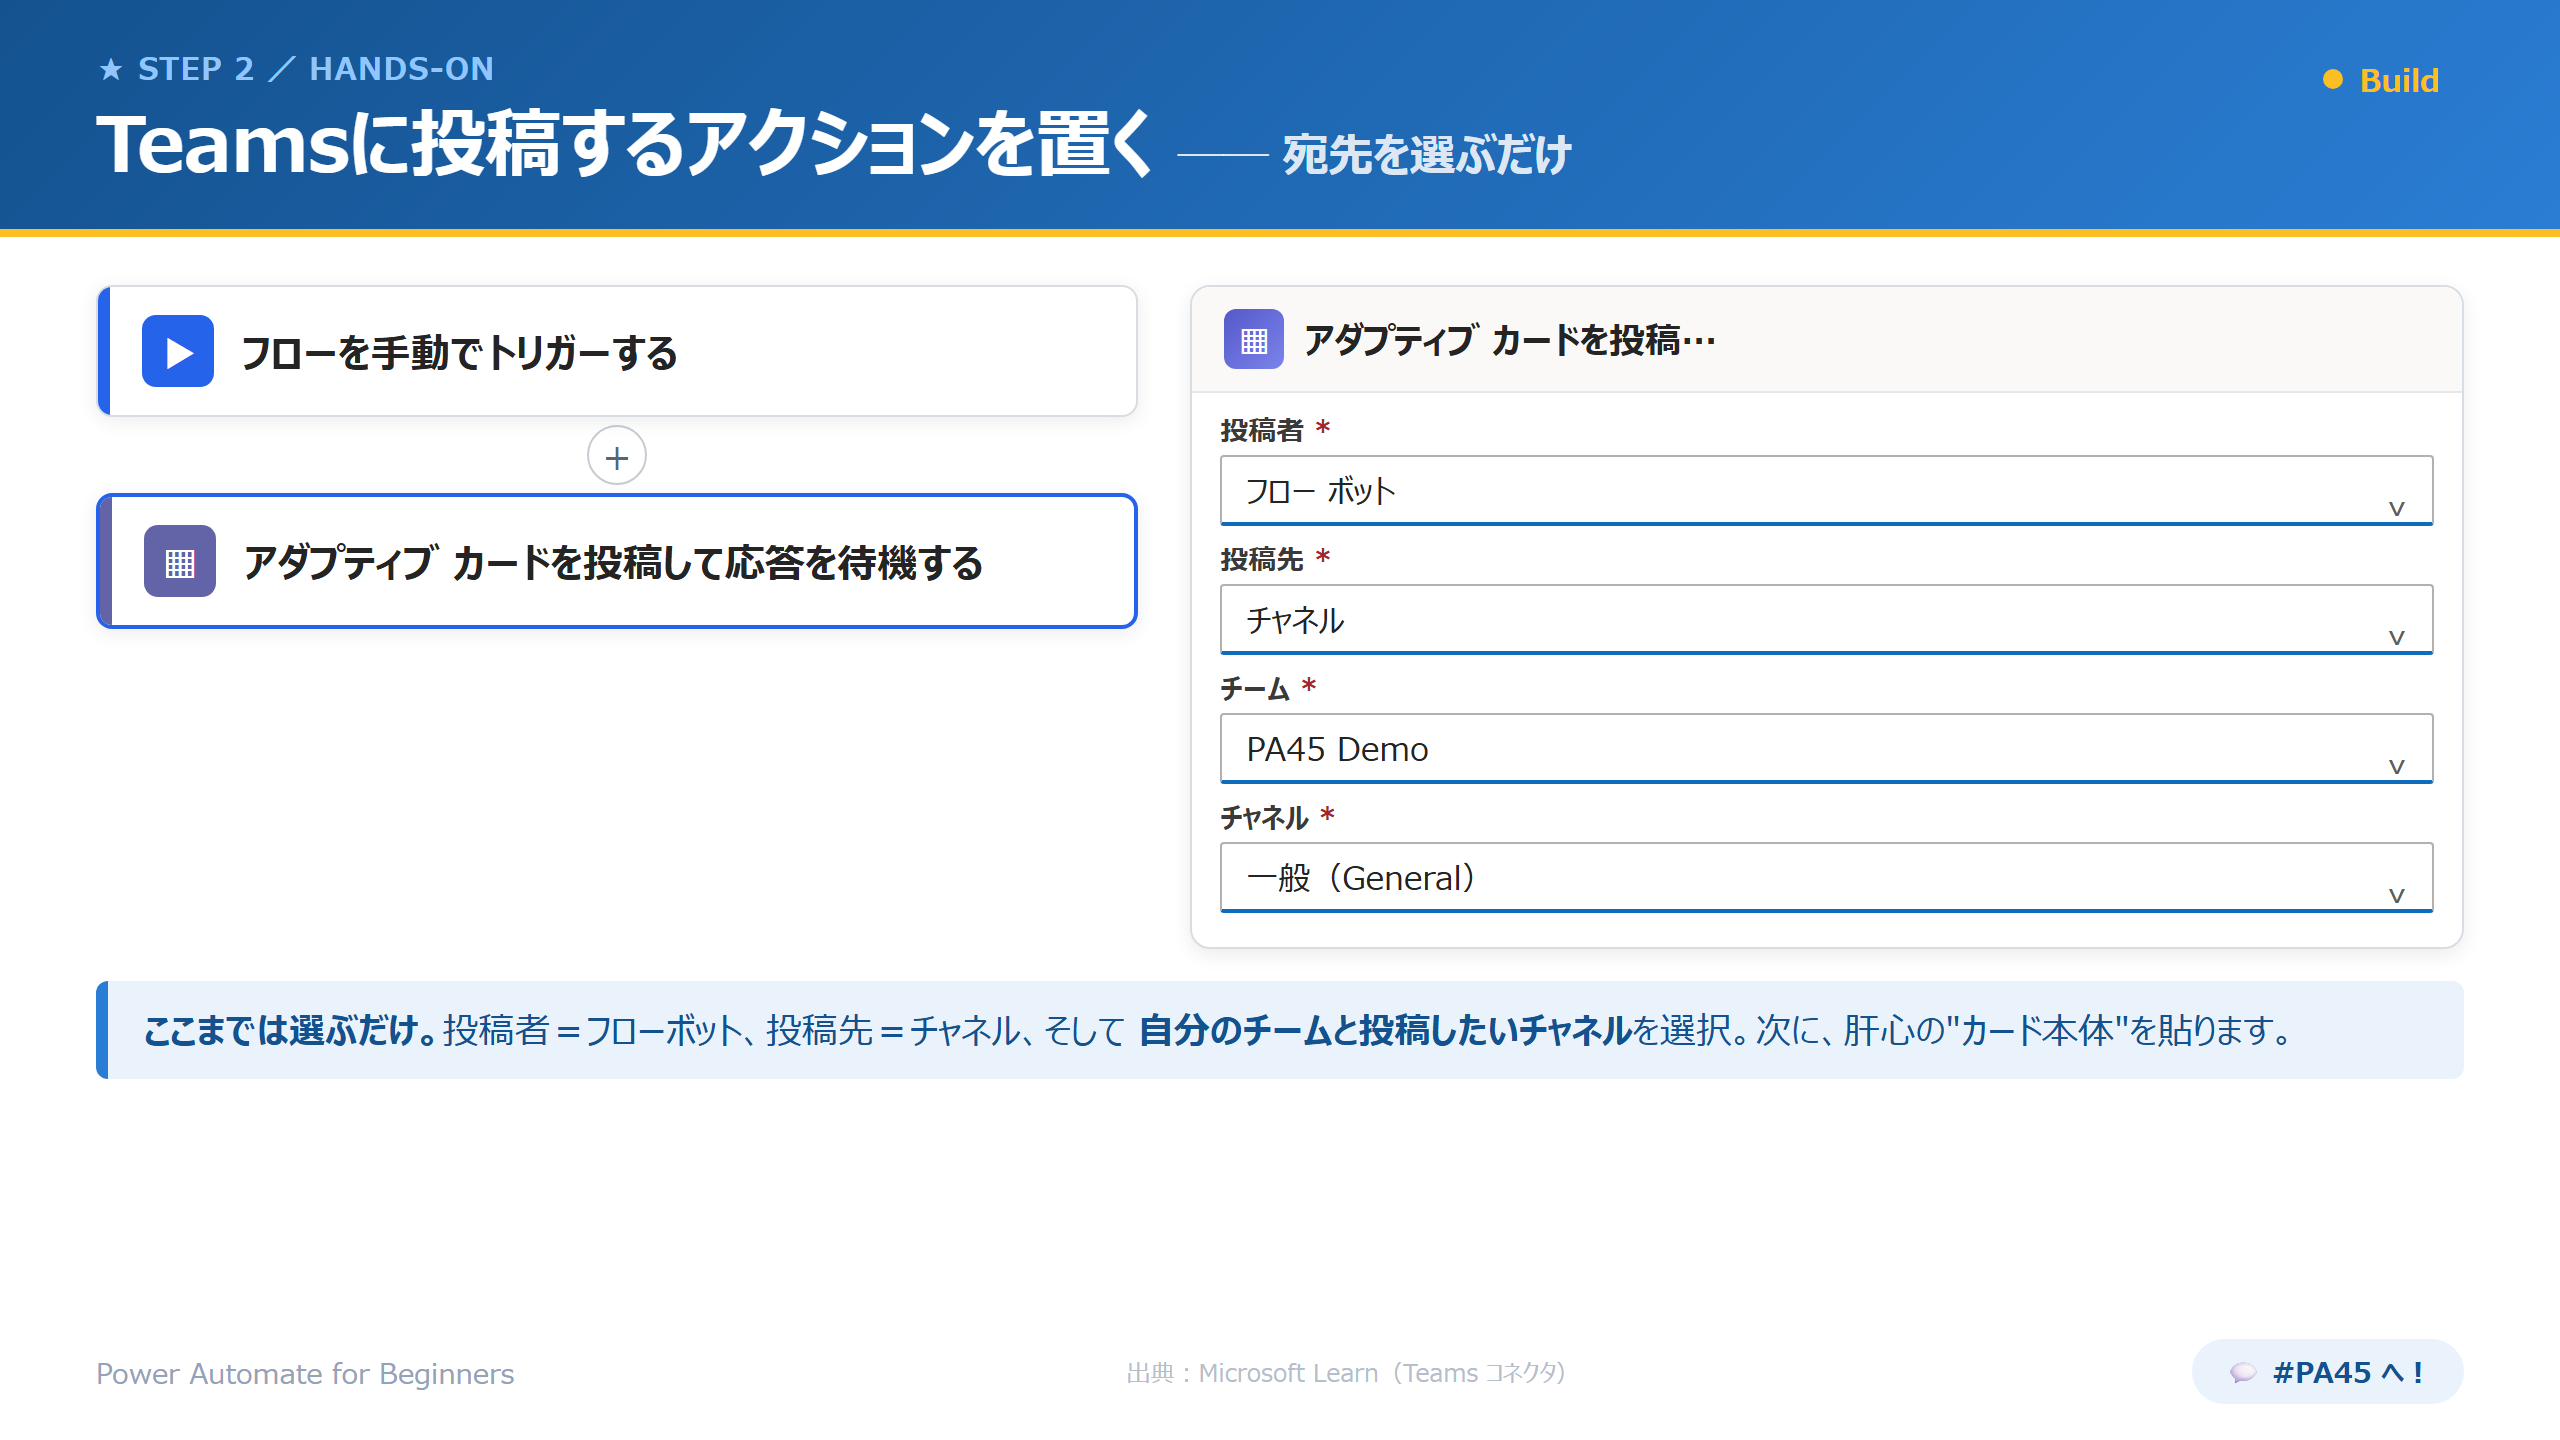Click the subtitle 宛先を選ぶだけ

coord(1427,155)
